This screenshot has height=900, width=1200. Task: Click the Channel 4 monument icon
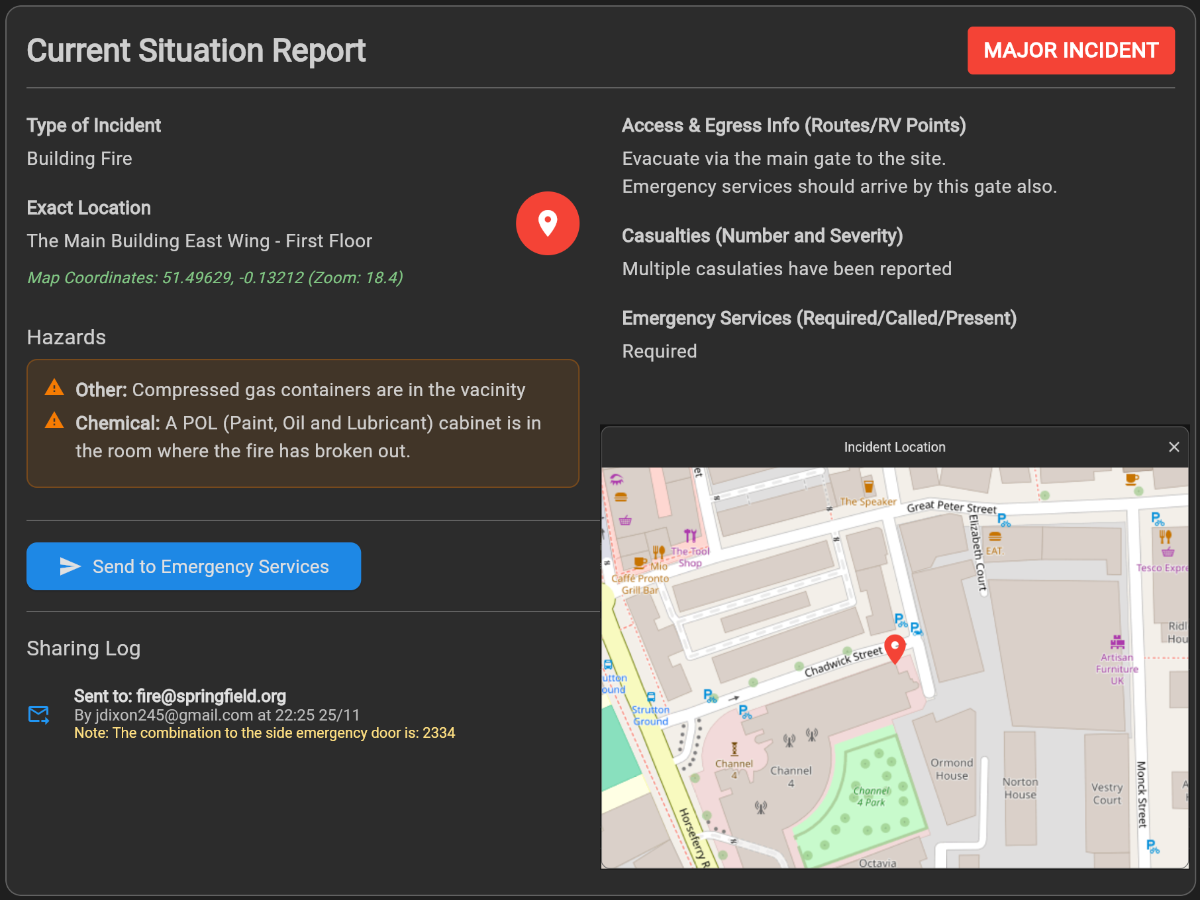tap(735, 746)
